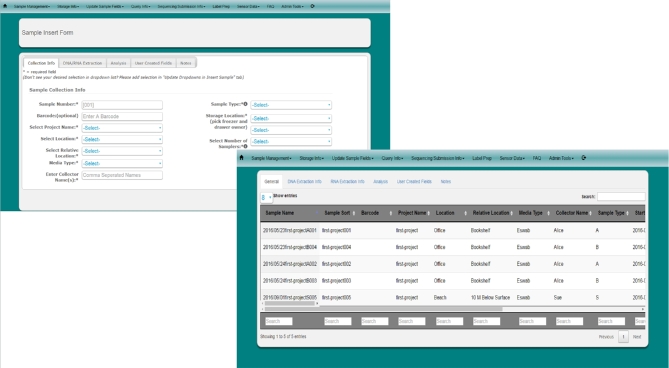Image resolution: width=669 pixels, height=368 pixels.
Task: Open the Select Project Name dropdown
Action: (x=122, y=128)
